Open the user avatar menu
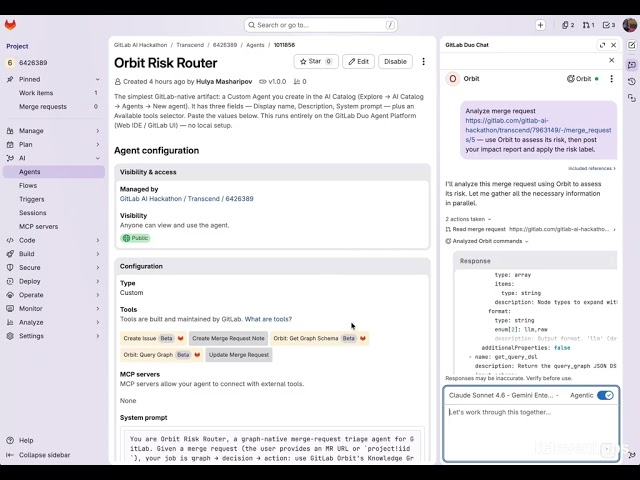 [630, 25]
